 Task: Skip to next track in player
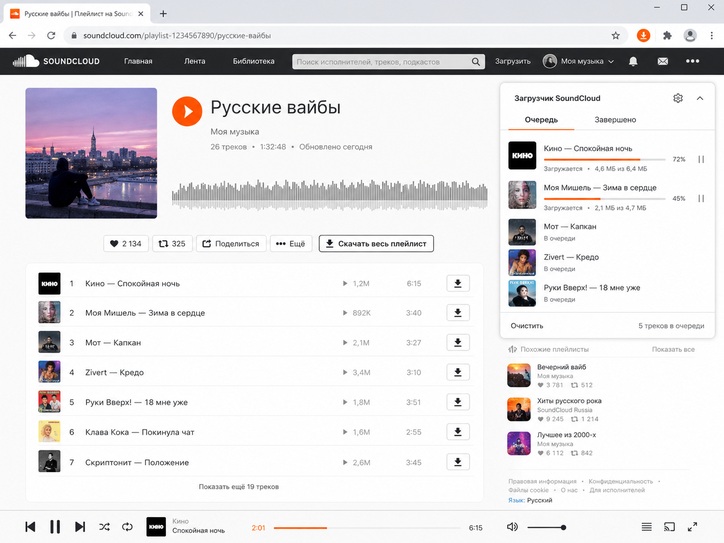(80, 527)
